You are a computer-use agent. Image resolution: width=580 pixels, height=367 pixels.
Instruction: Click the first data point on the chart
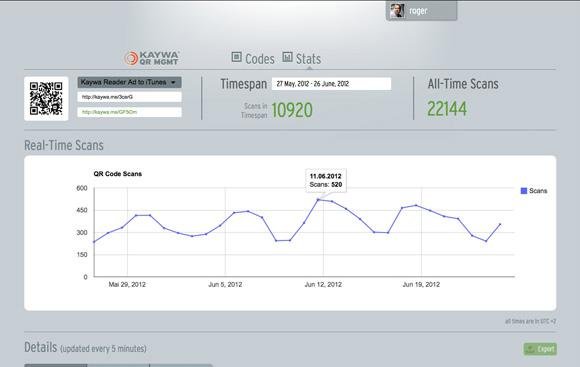94,242
